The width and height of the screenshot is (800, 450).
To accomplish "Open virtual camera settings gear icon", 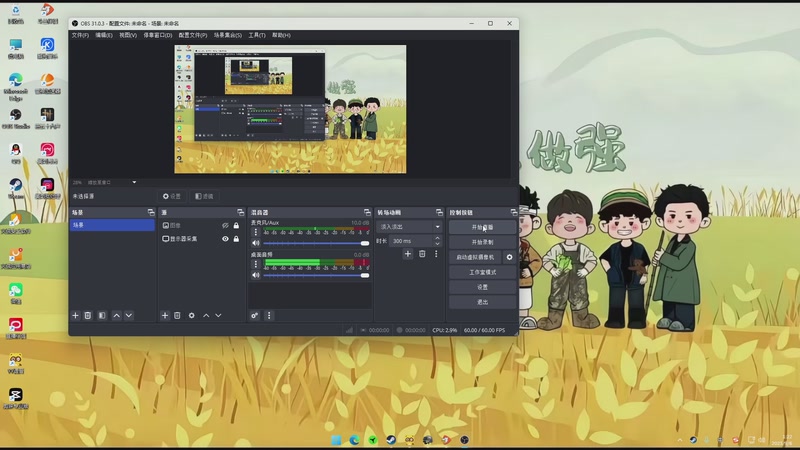I will pos(509,257).
